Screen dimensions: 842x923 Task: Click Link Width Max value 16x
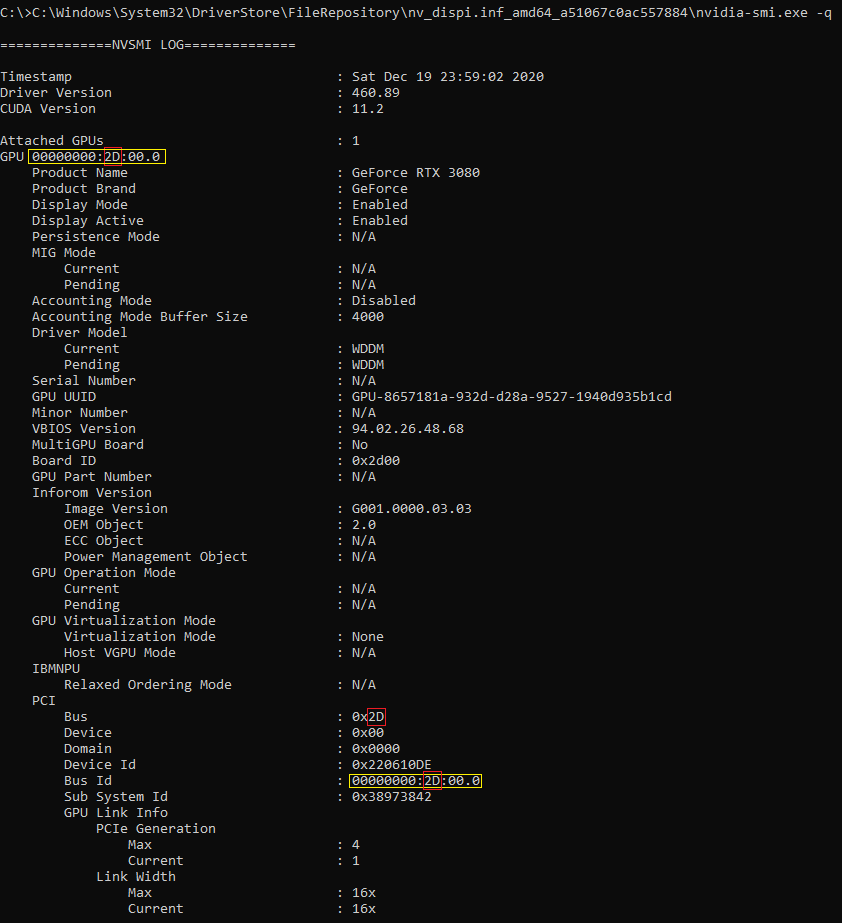click(x=363, y=893)
